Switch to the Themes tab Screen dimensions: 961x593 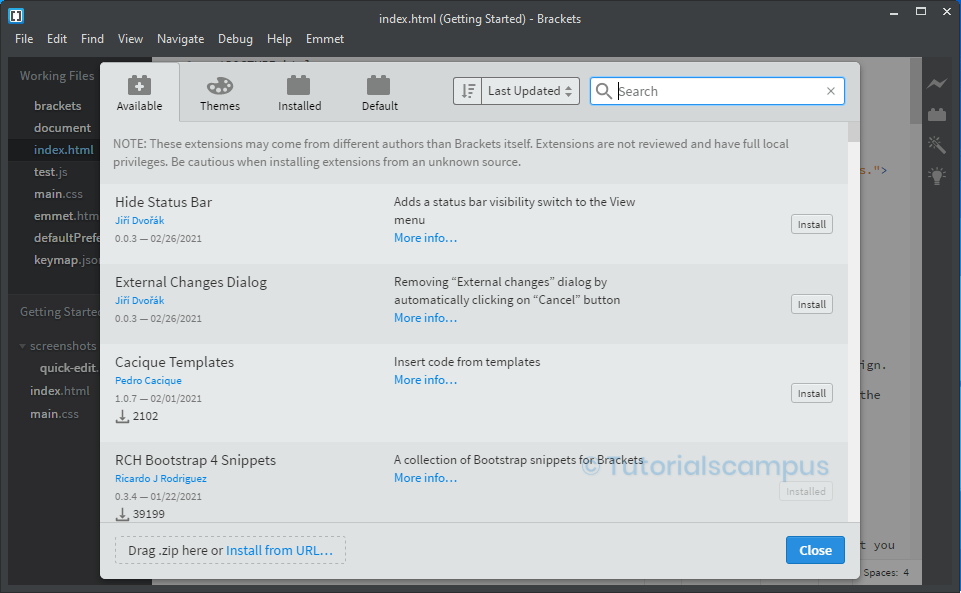pos(219,92)
